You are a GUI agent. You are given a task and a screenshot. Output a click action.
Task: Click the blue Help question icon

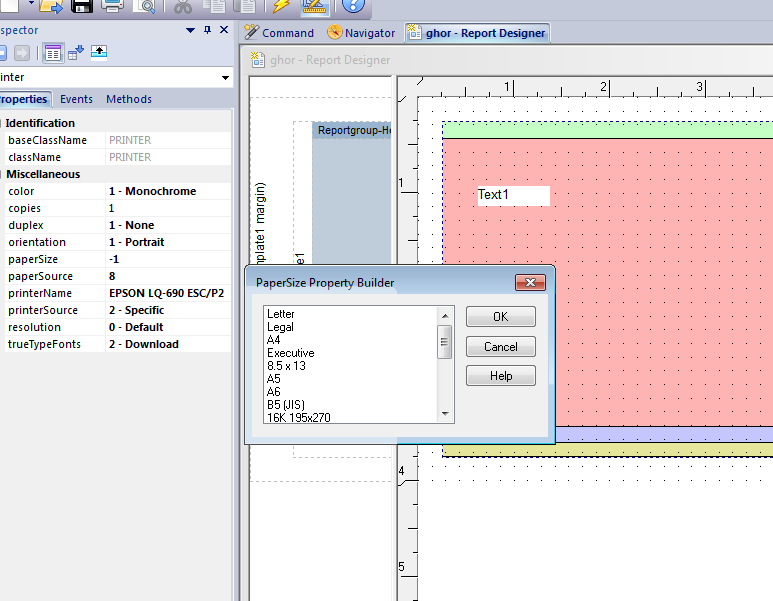coord(353,7)
